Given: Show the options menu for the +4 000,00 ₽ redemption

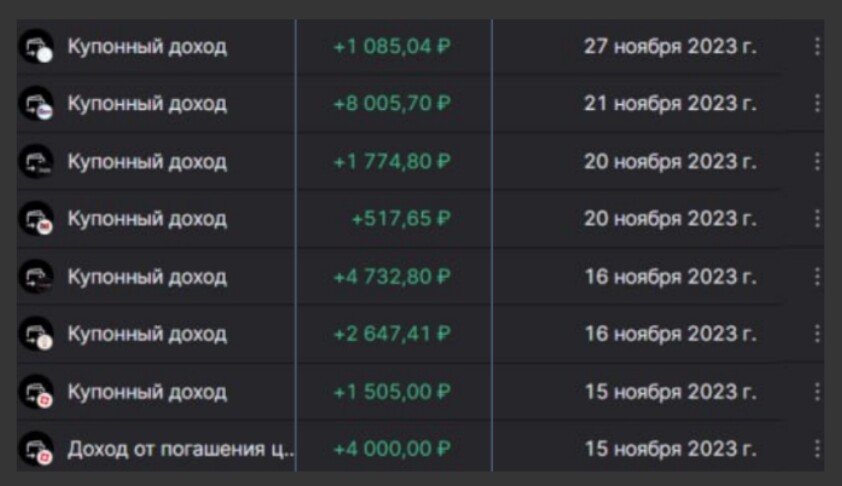Looking at the screenshot, I should (x=817, y=449).
